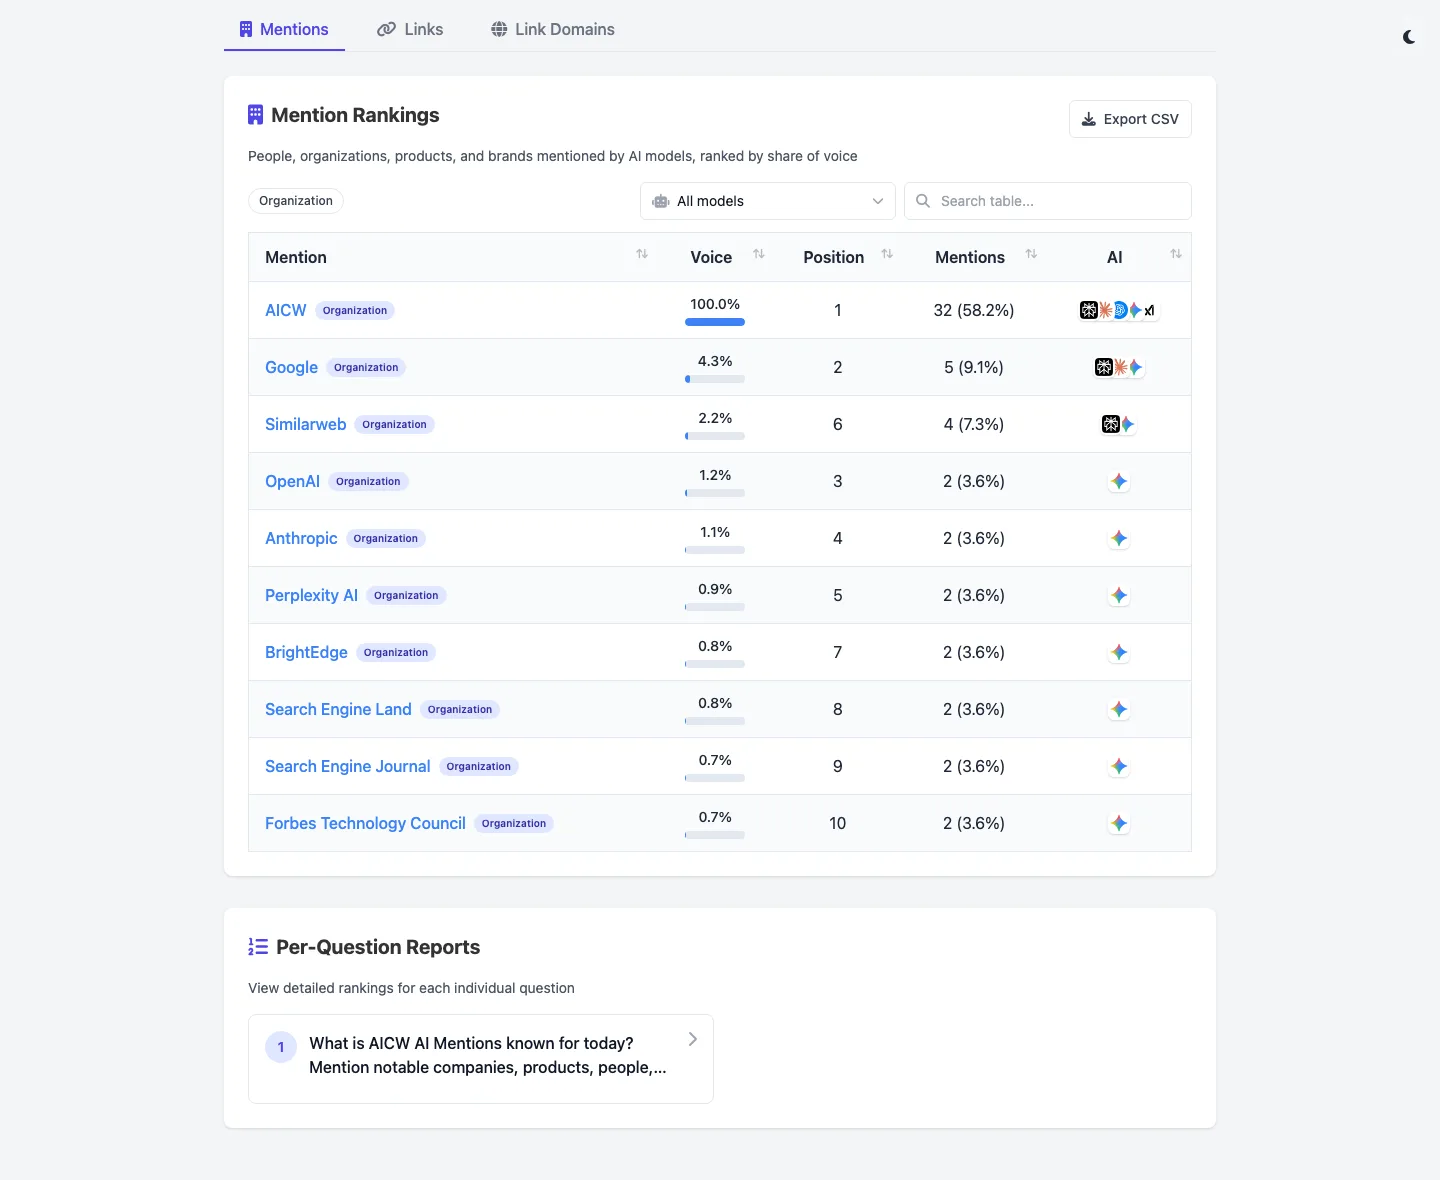Click the '32 (58.2%)' mentions cell

tap(974, 310)
